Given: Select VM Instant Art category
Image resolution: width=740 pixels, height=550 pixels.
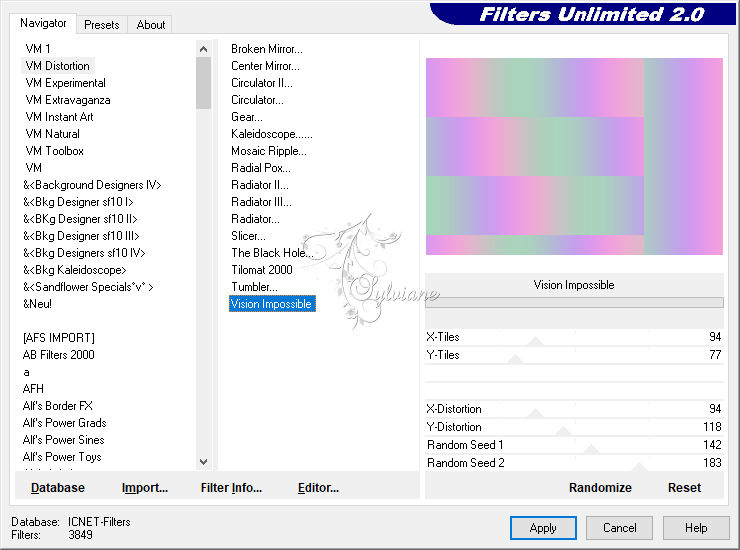Looking at the screenshot, I should (x=59, y=117).
